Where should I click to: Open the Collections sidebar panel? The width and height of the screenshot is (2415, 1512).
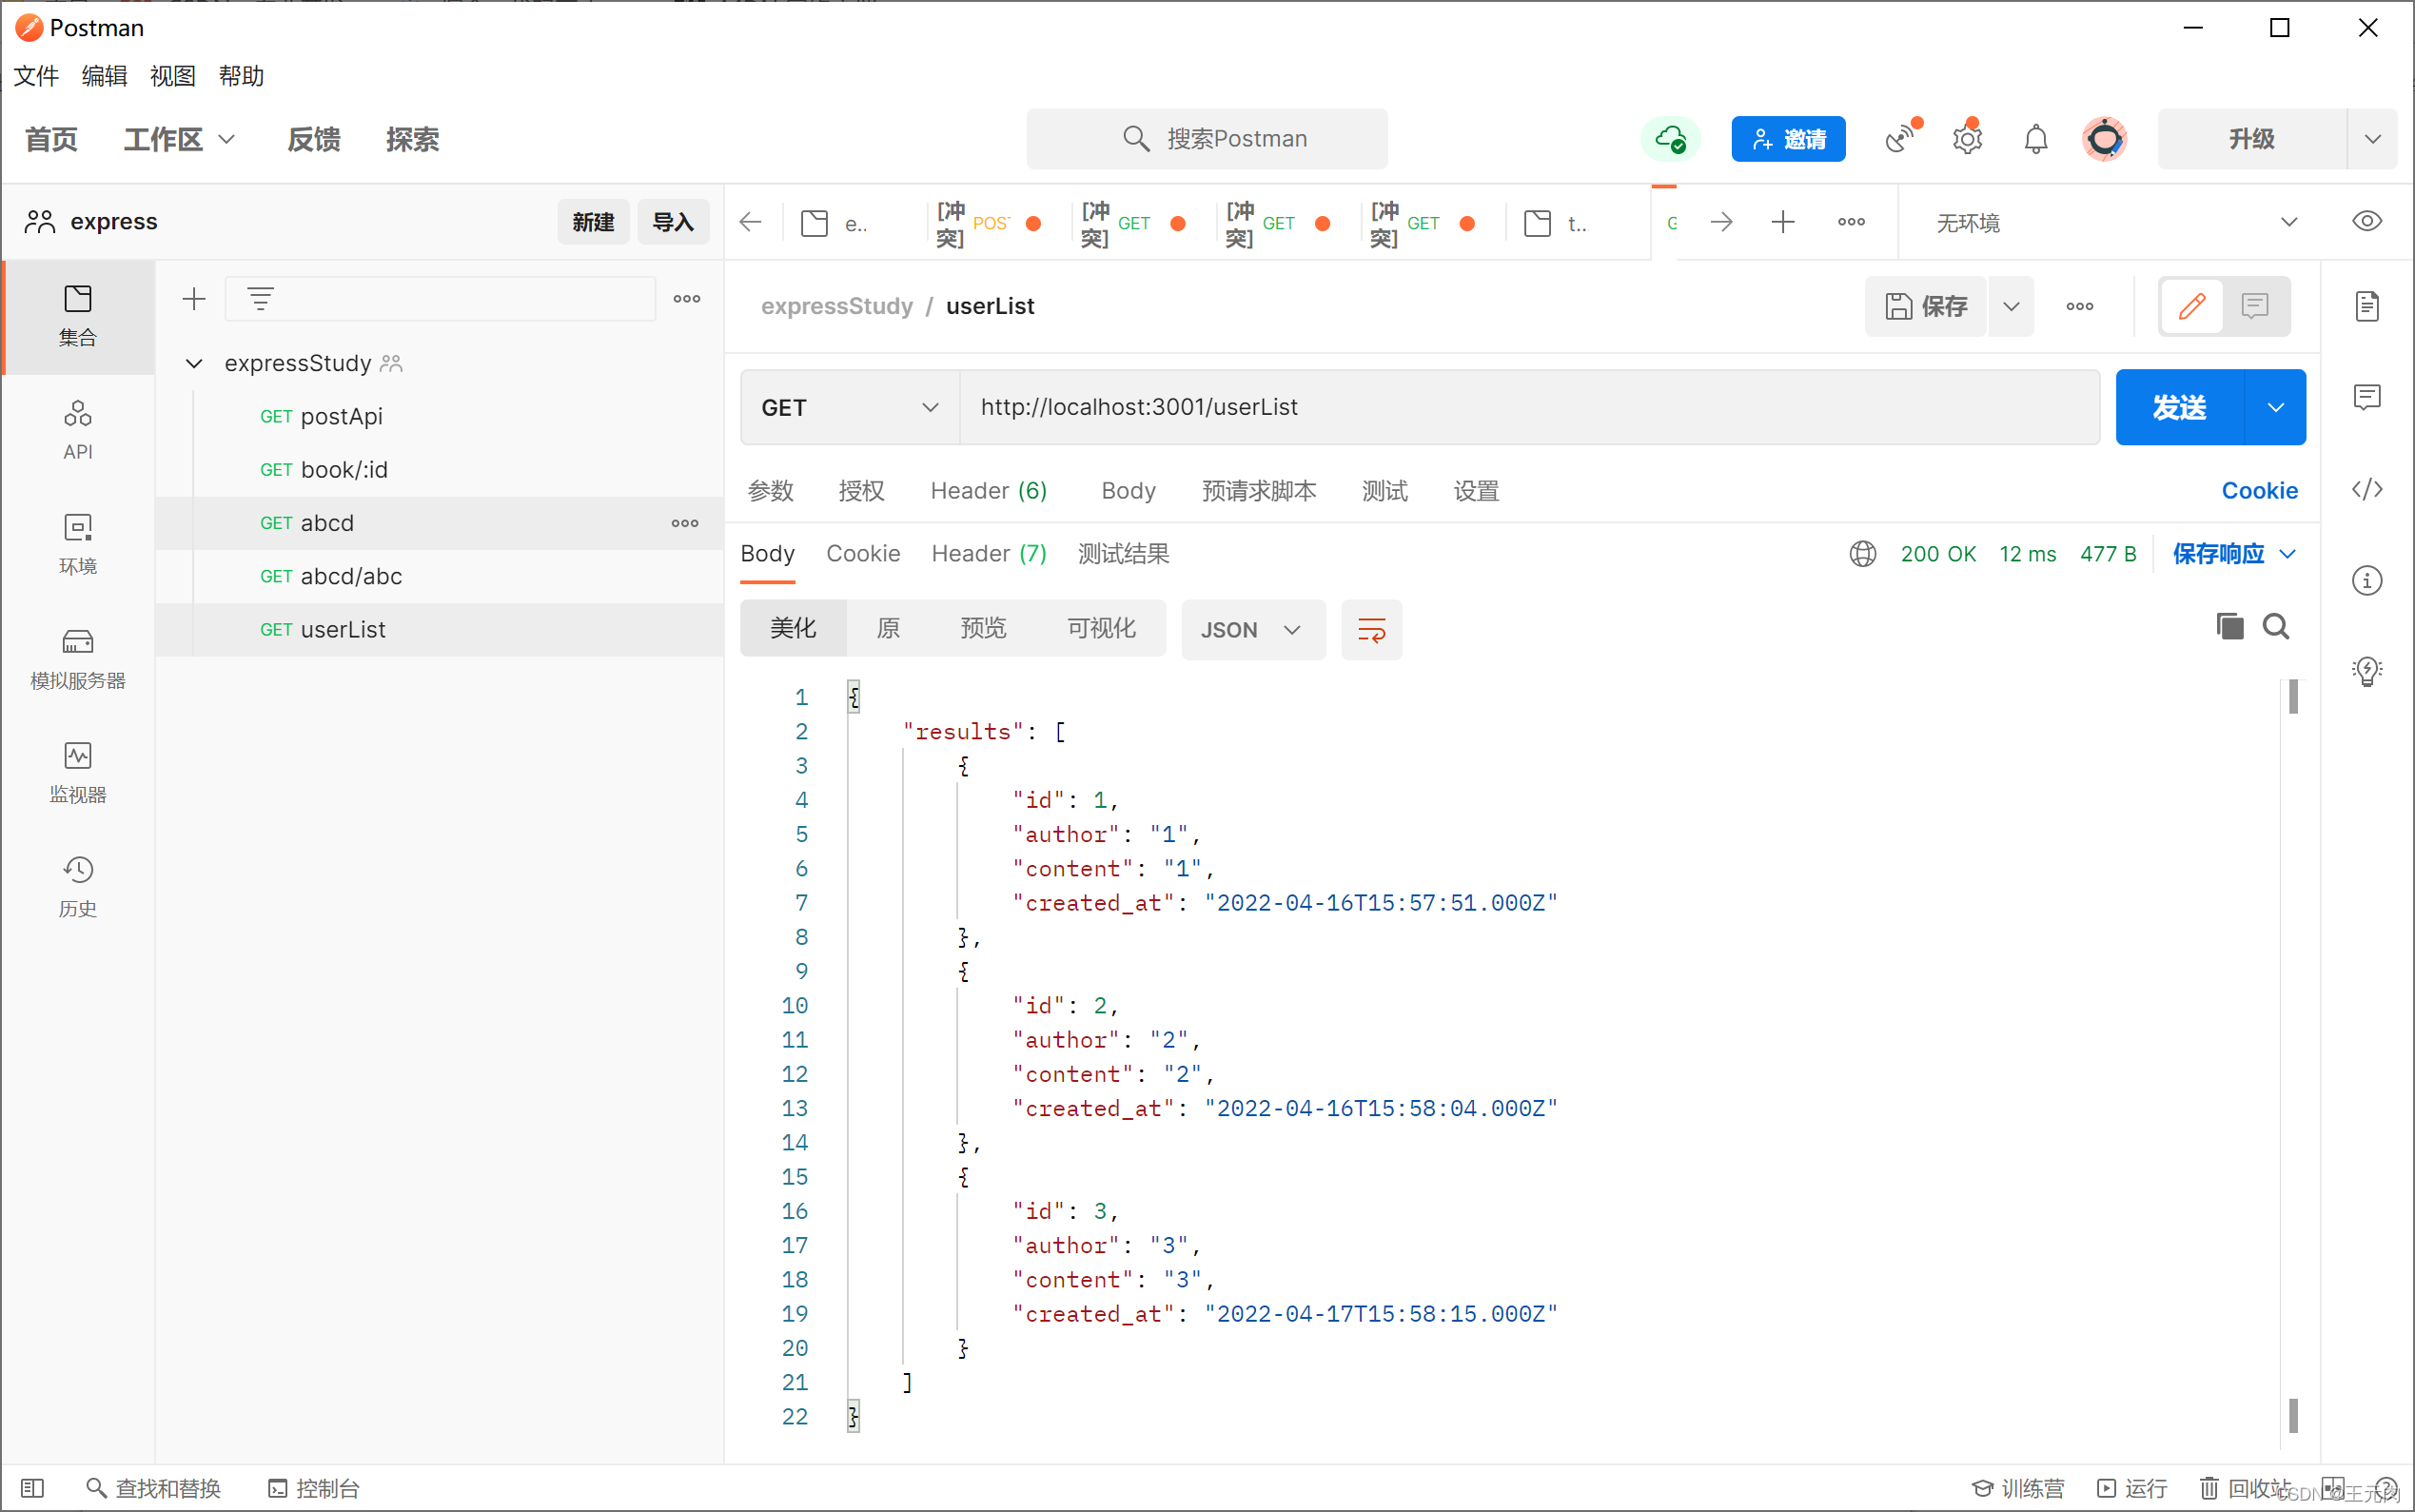click(x=78, y=316)
